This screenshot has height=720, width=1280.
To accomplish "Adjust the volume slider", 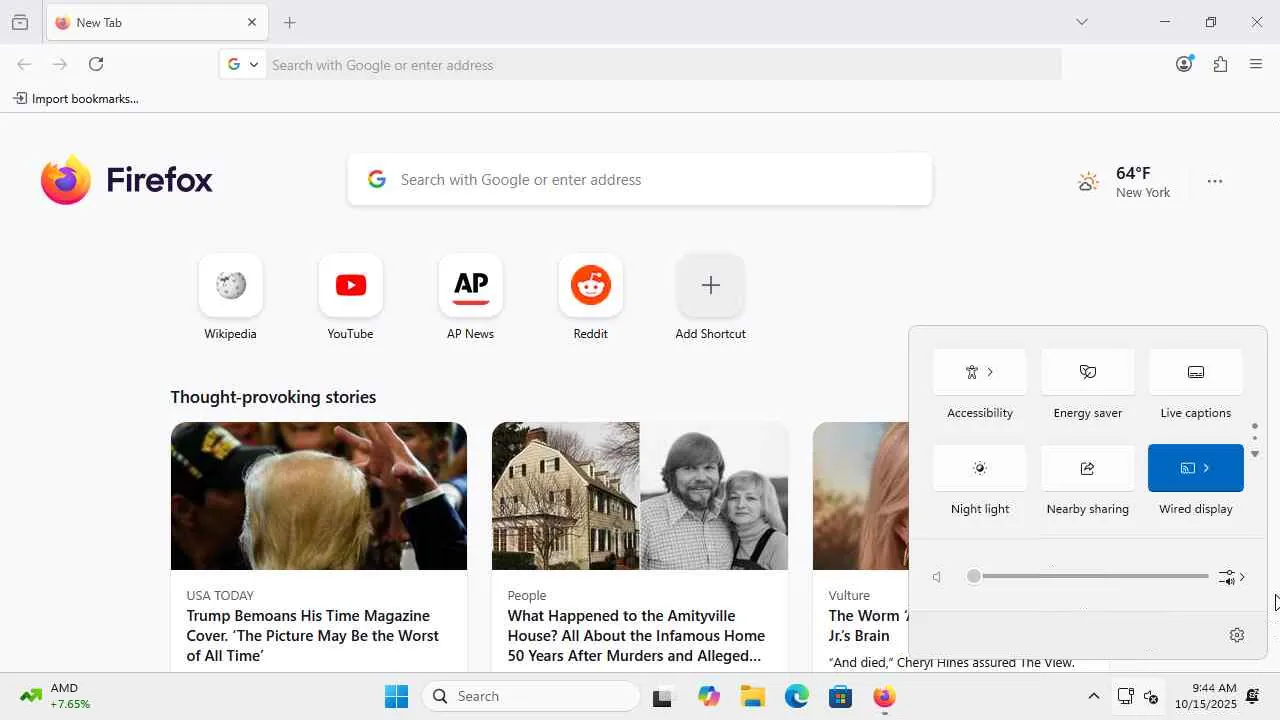I will [1090, 577].
